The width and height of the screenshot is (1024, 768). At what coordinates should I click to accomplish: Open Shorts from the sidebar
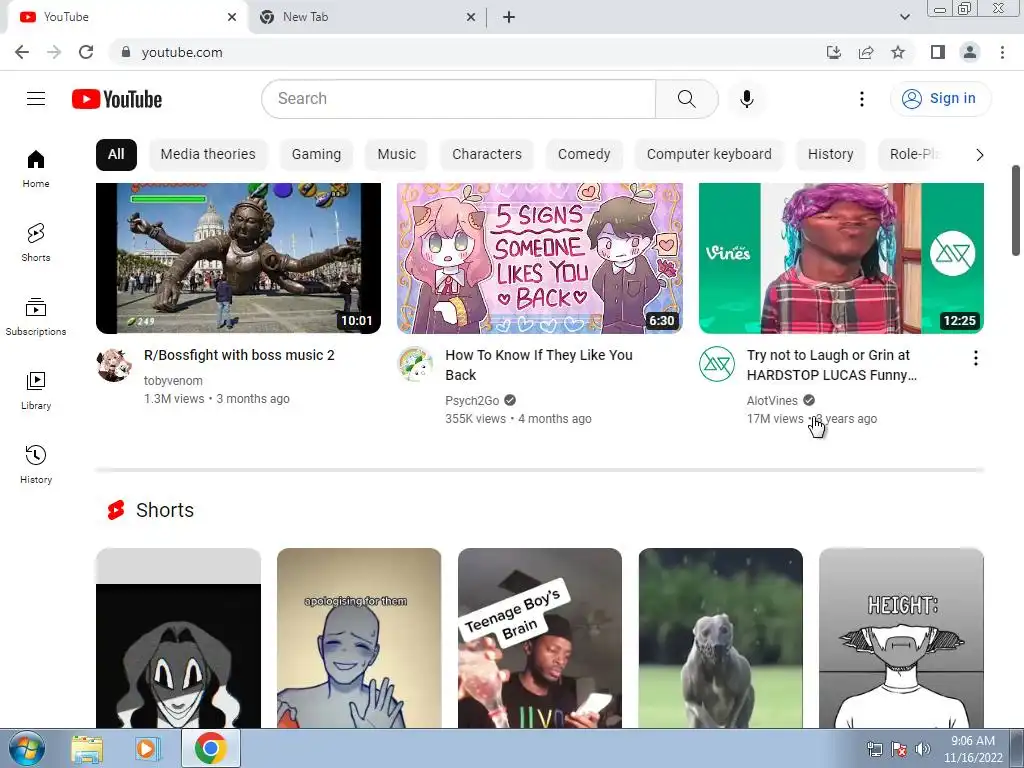(36, 242)
